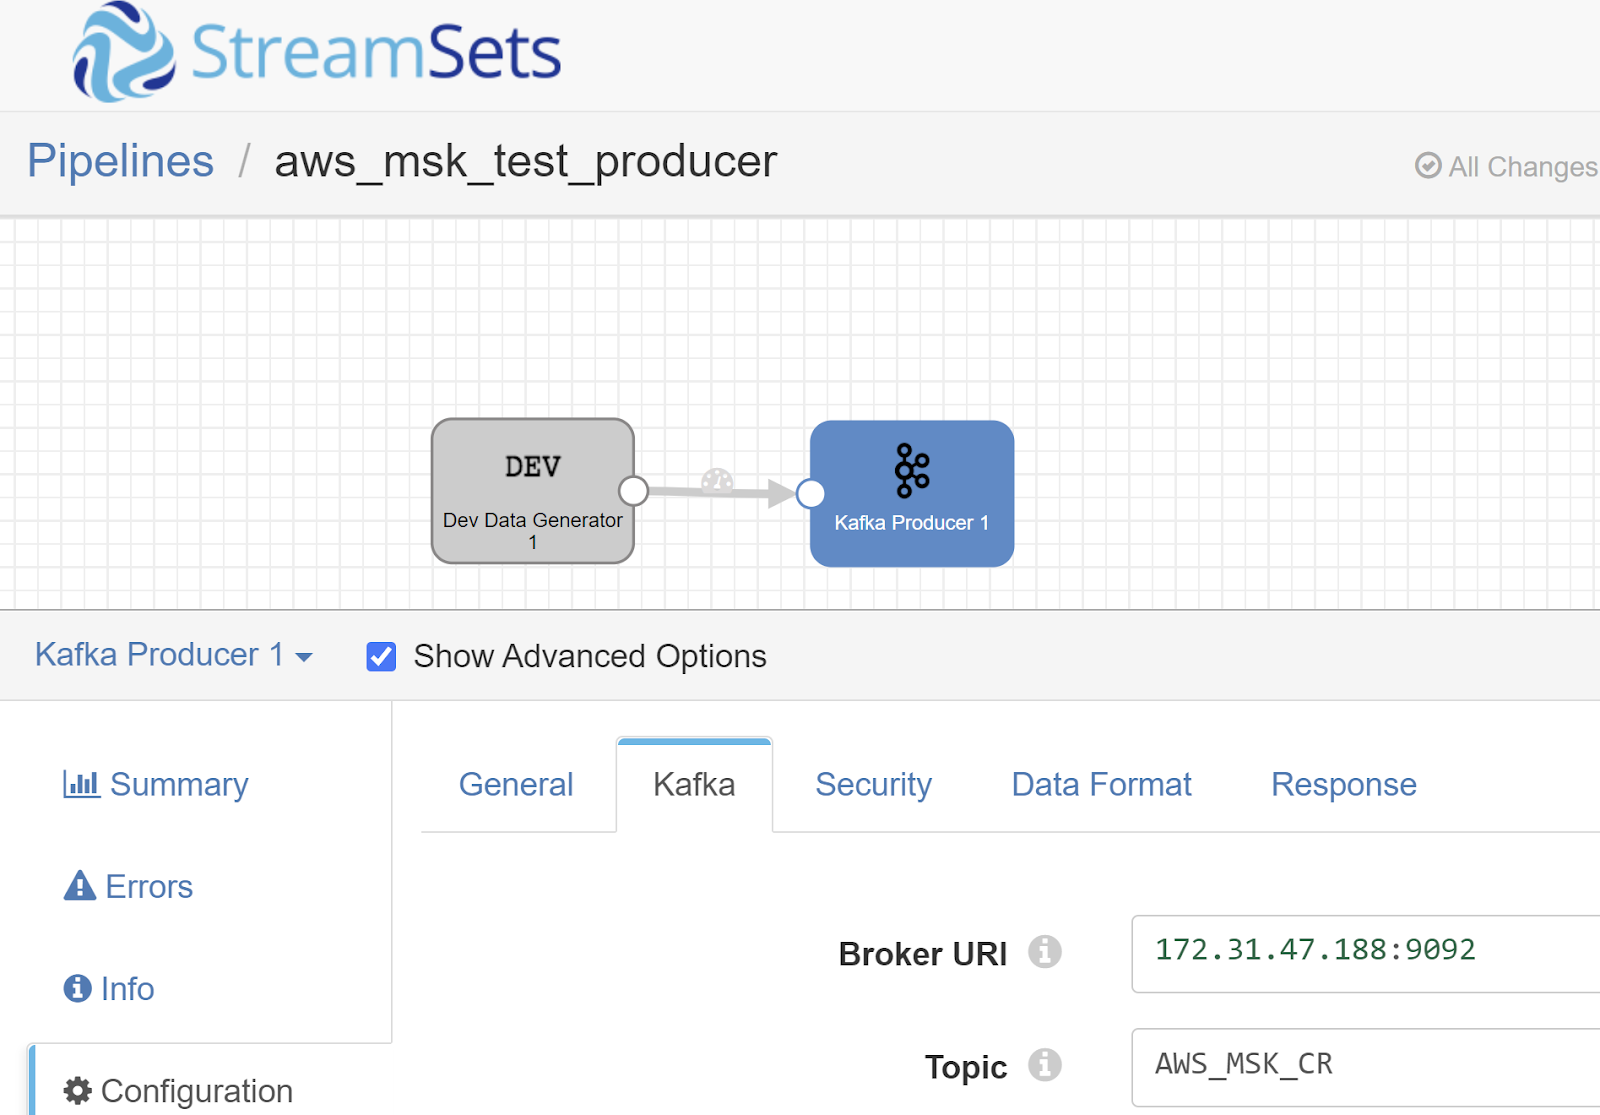The height and width of the screenshot is (1115, 1600).
Task: Click the All Changes saved checkmark icon
Action: [x=1428, y=166]
